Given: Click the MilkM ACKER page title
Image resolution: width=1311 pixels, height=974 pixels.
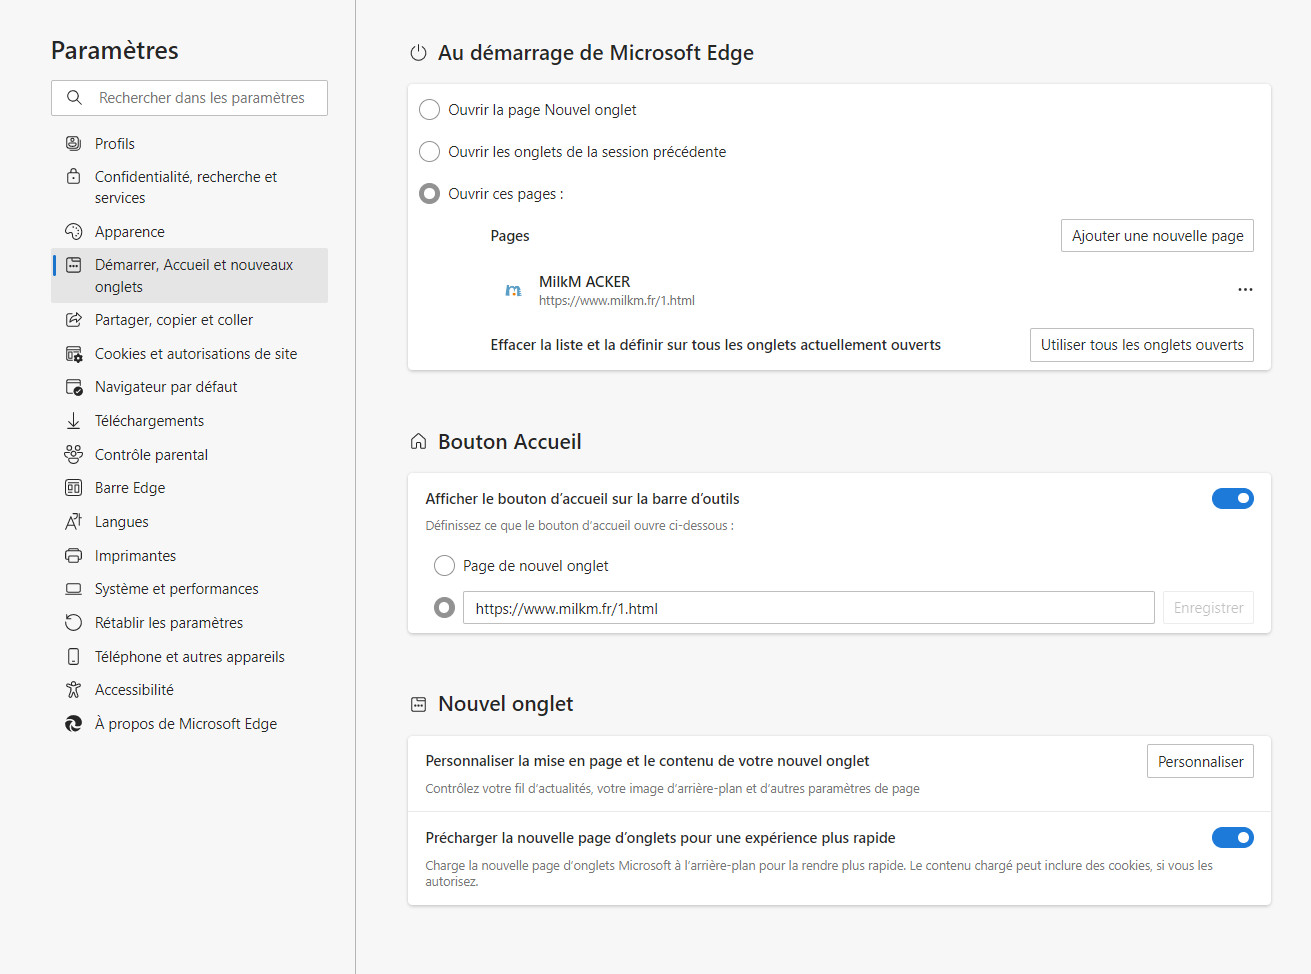Looking at the screenshot, I should pos(585,282).
